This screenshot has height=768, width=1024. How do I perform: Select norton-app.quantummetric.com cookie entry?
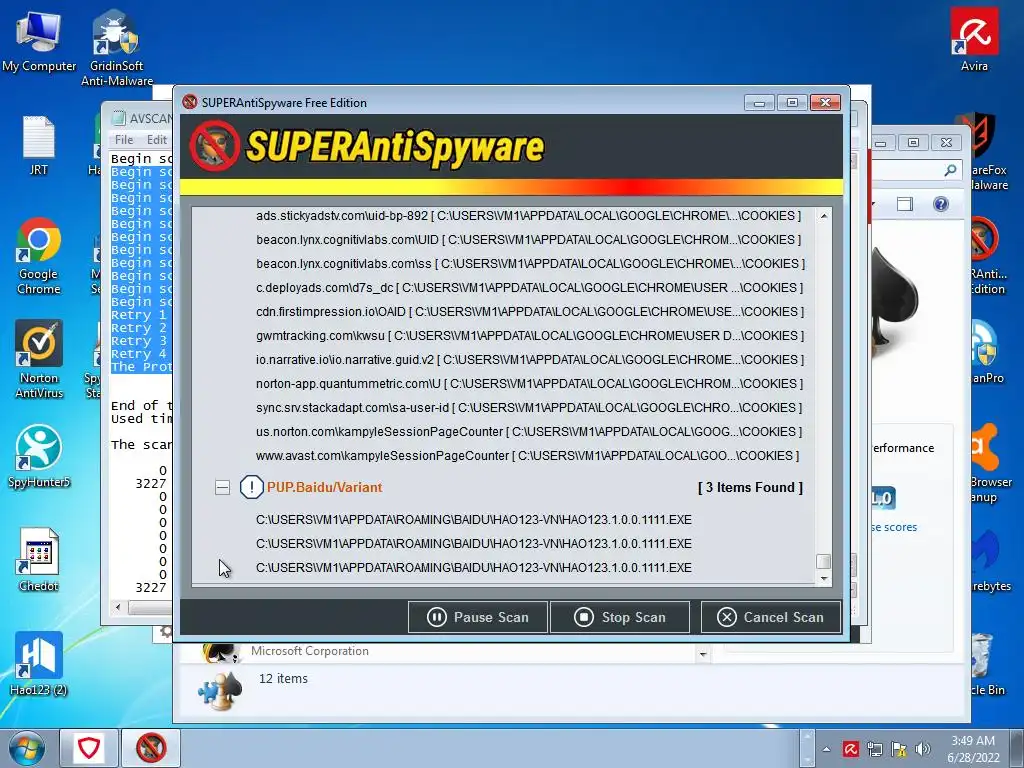(x=529, y=384)
